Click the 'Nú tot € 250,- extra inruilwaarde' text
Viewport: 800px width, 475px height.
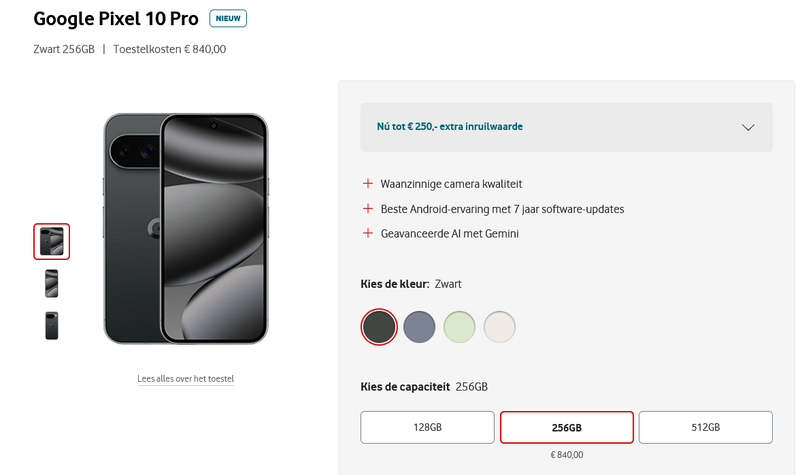coord(450,127)
